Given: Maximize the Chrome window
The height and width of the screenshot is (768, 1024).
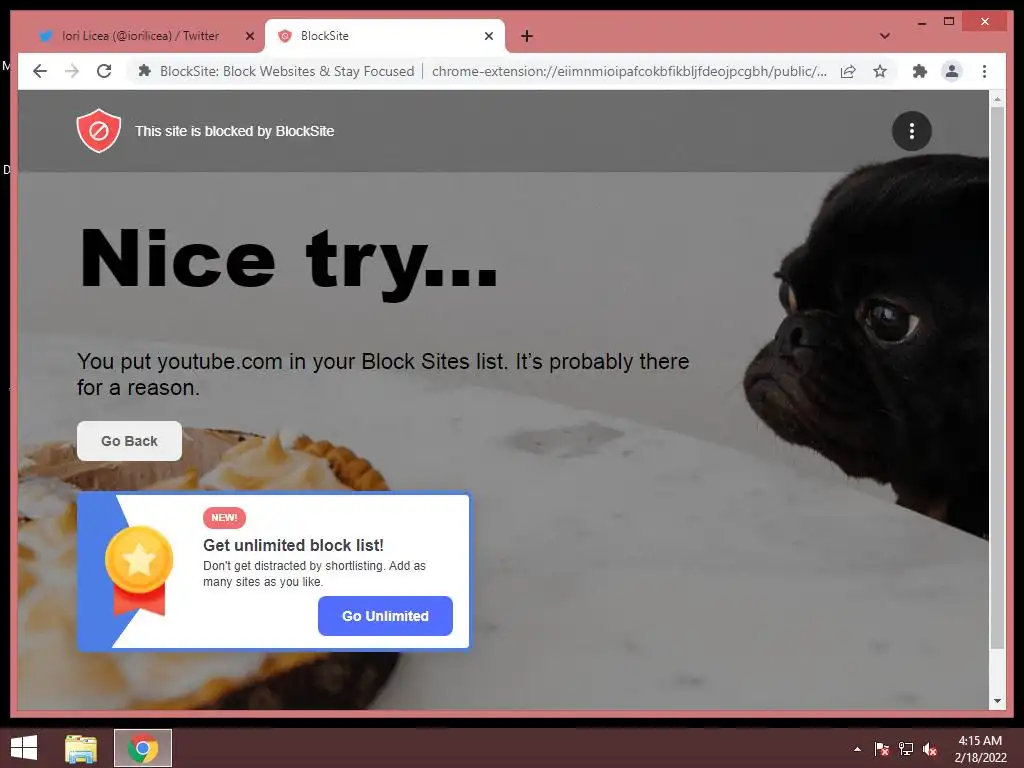Looking at the screenshot, I should [x=949, y=22].
